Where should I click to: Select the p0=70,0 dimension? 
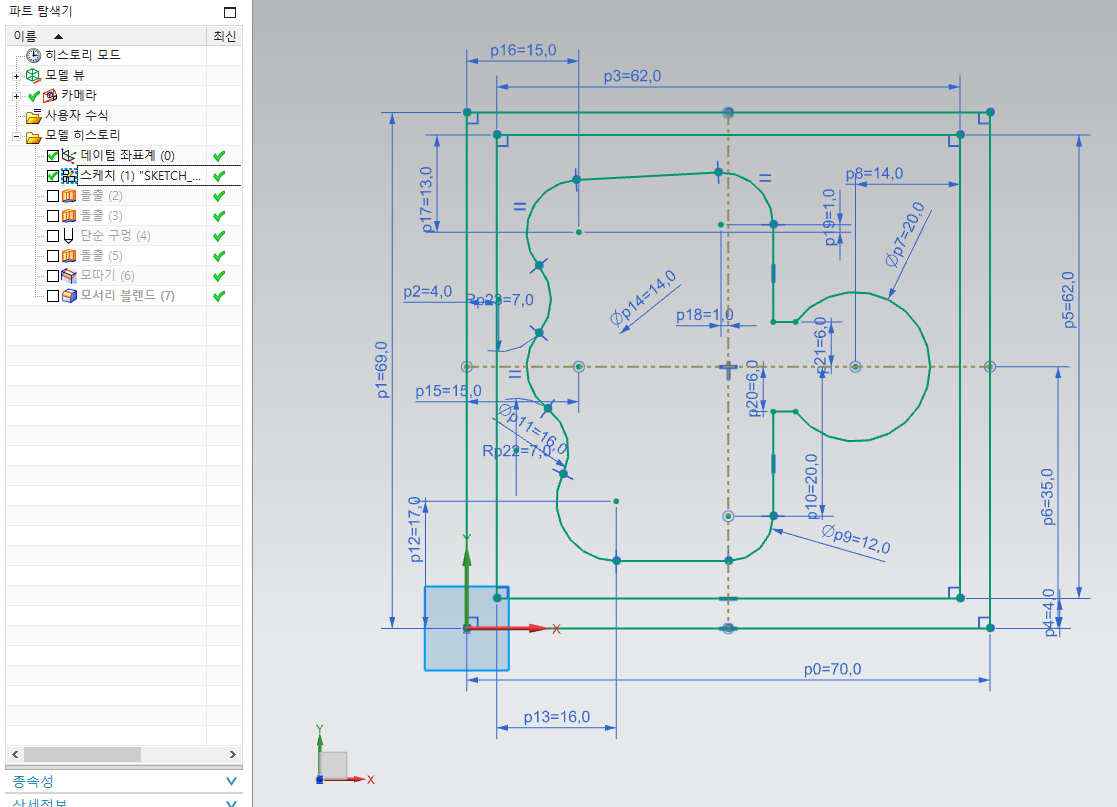click(x=832, y=669)
